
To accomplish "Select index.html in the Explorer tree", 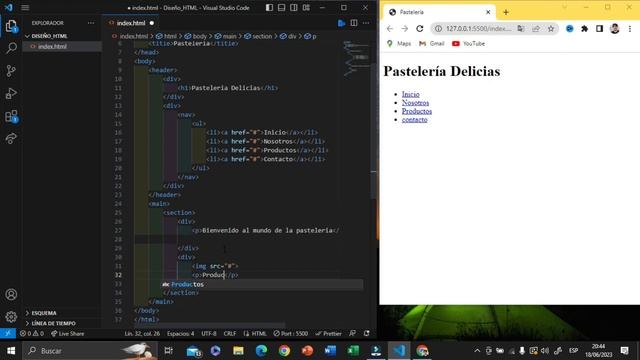I will (x=52, y=47).
